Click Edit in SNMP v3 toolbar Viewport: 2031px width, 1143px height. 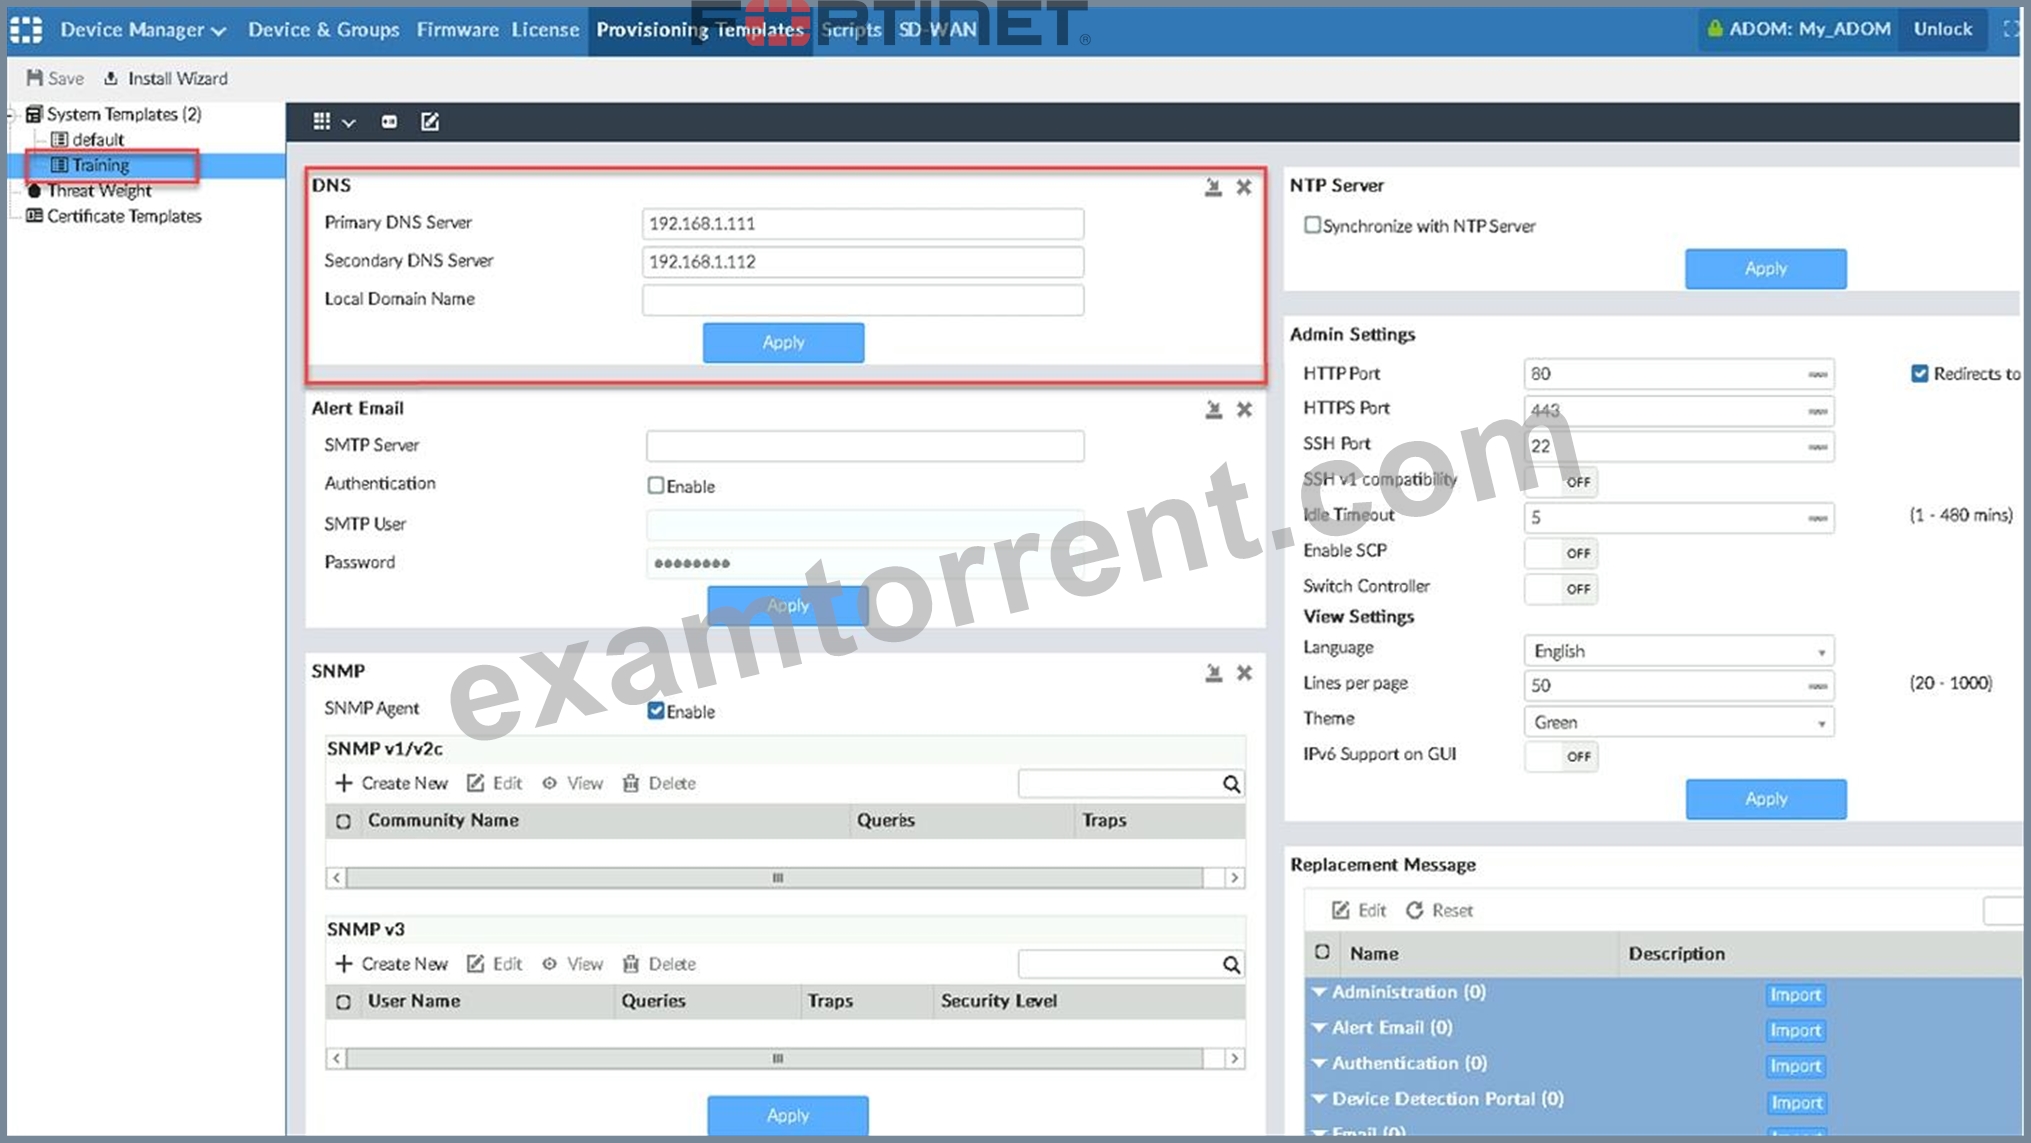click(x=495, y=964)
